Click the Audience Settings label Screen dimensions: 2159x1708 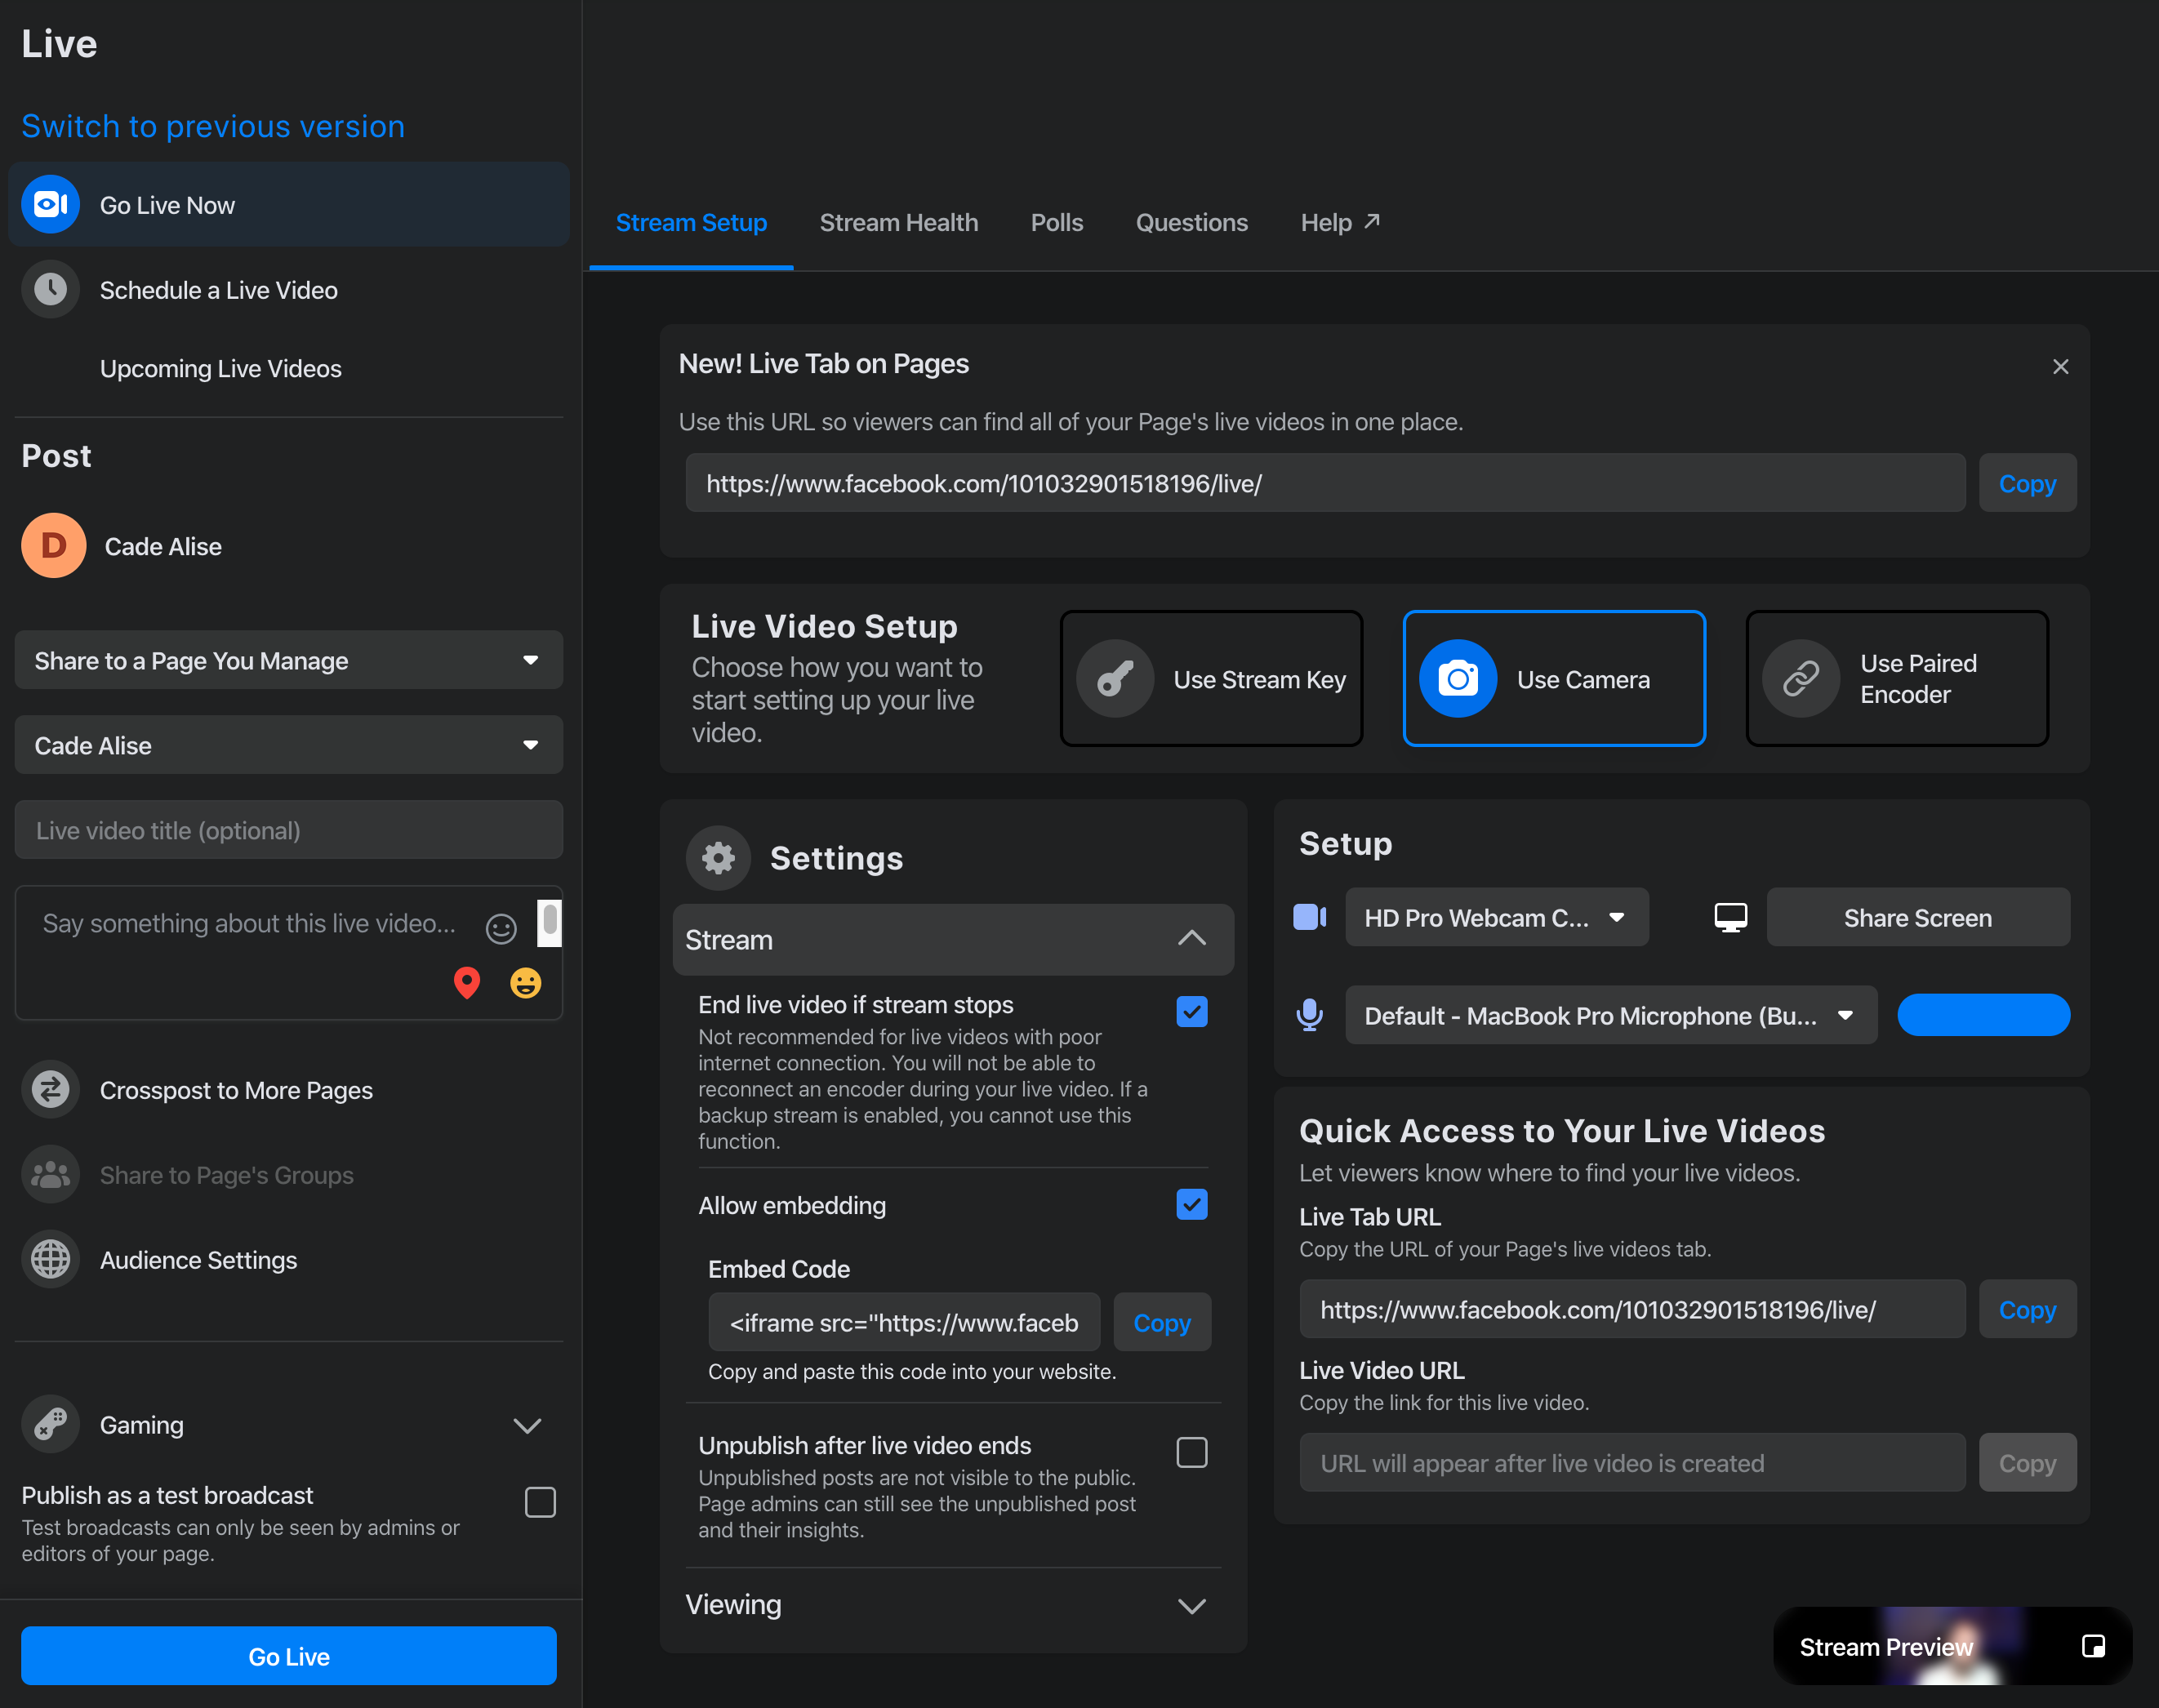(198, 1260)
